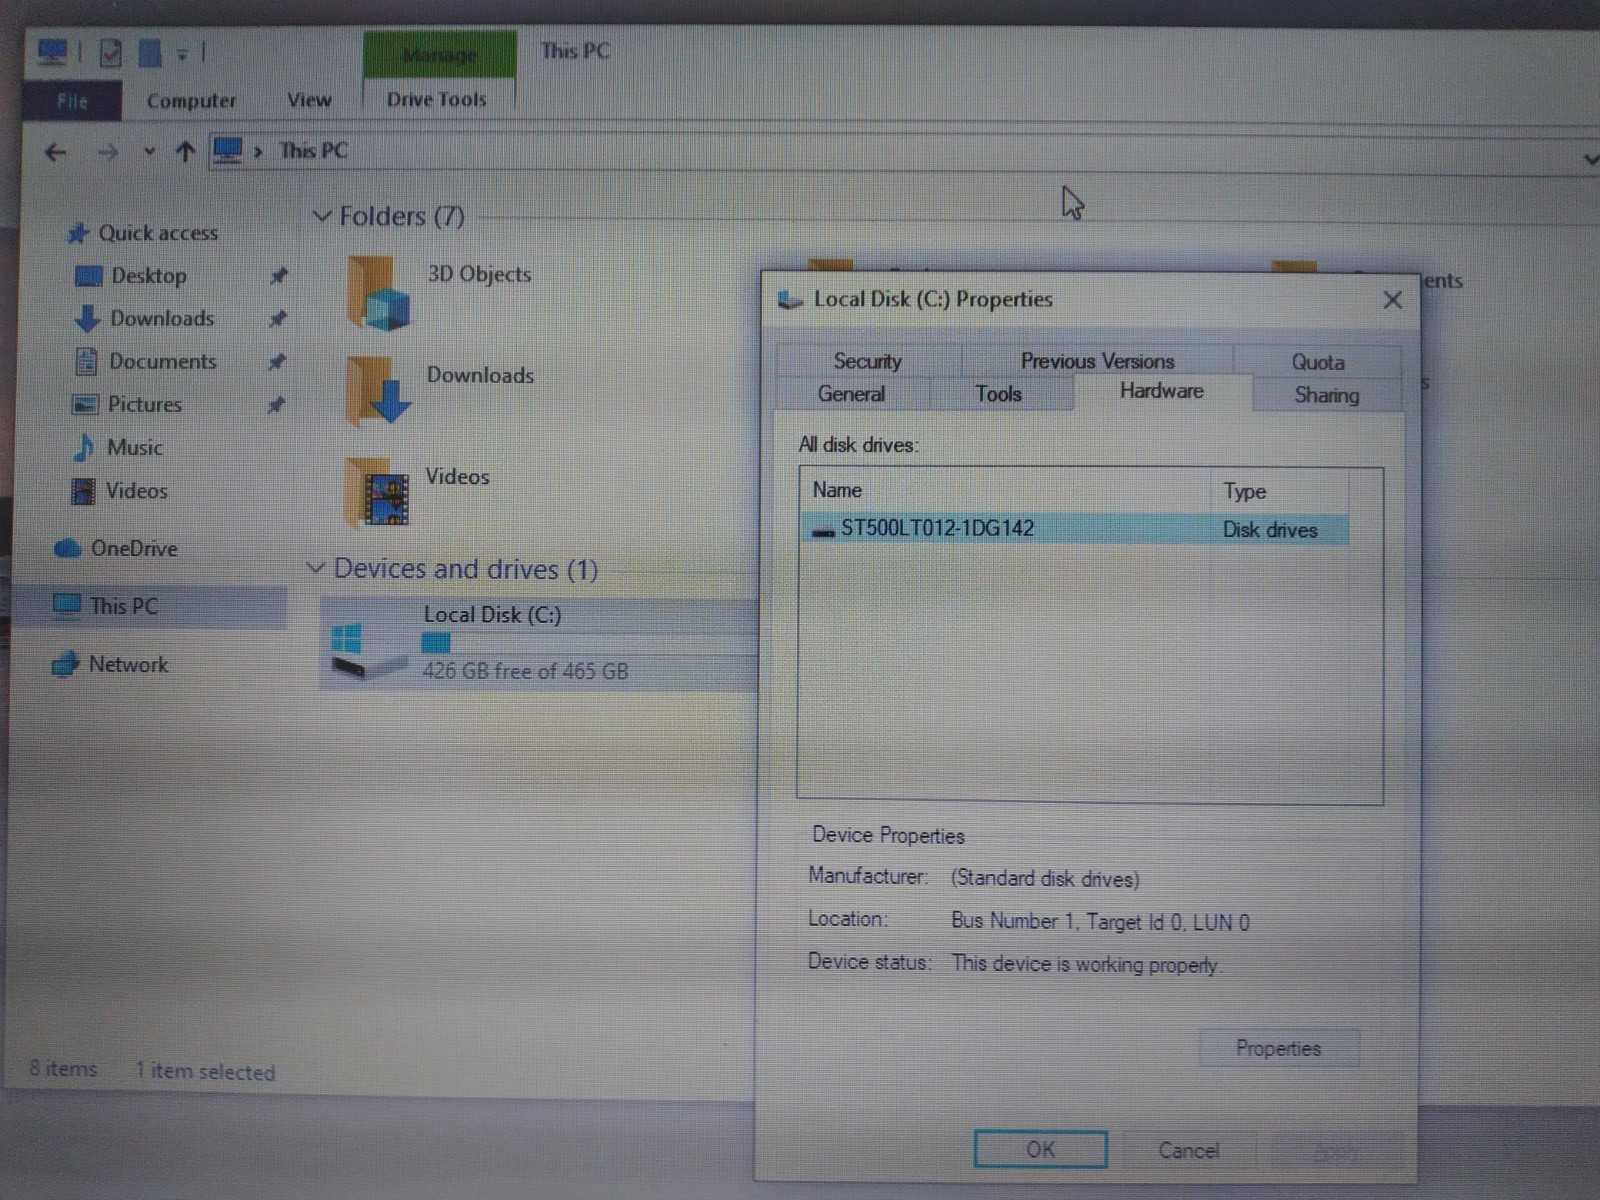This screenshot has height=1200, width=1600.
Task: Open Pictures in the navigation pane
Action: (145, 405)
